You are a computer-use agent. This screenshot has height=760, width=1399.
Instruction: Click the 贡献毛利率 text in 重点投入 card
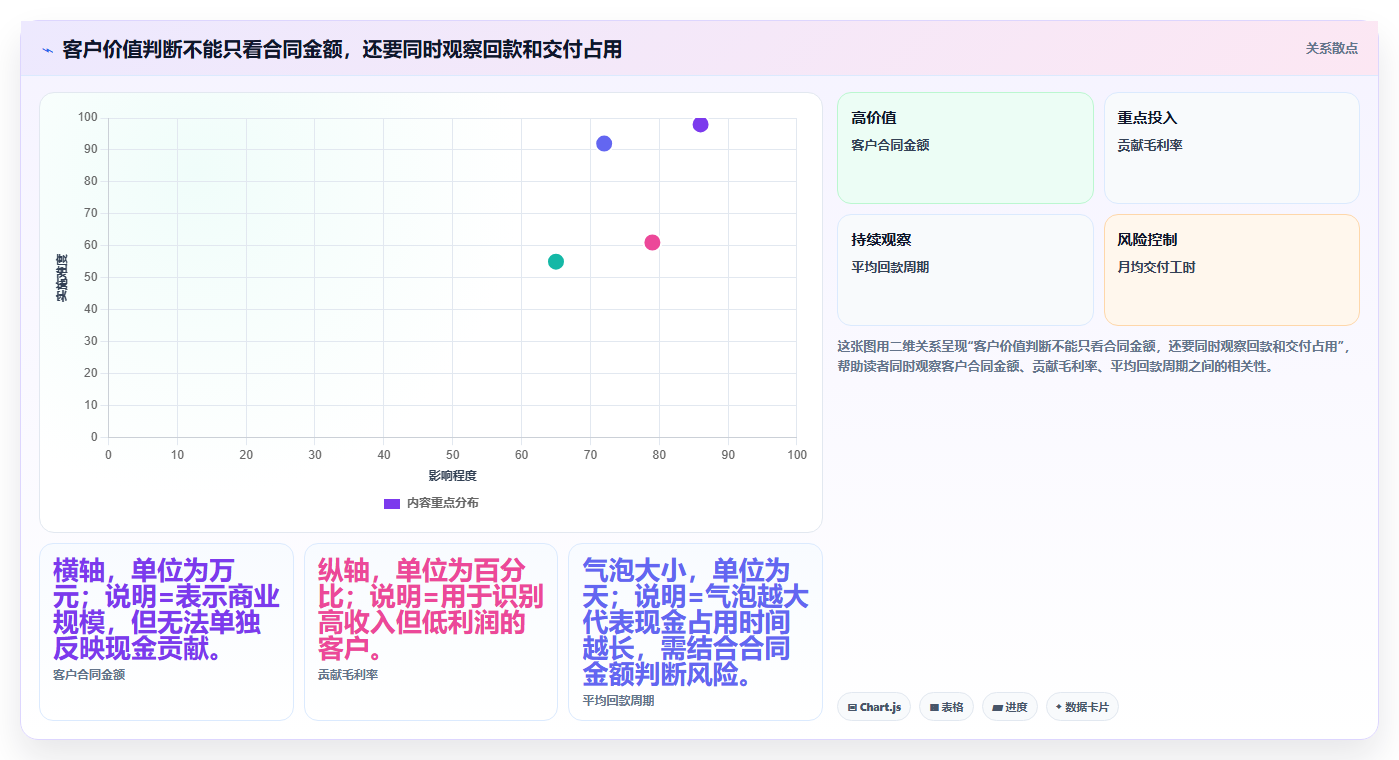coord(1150,145)
